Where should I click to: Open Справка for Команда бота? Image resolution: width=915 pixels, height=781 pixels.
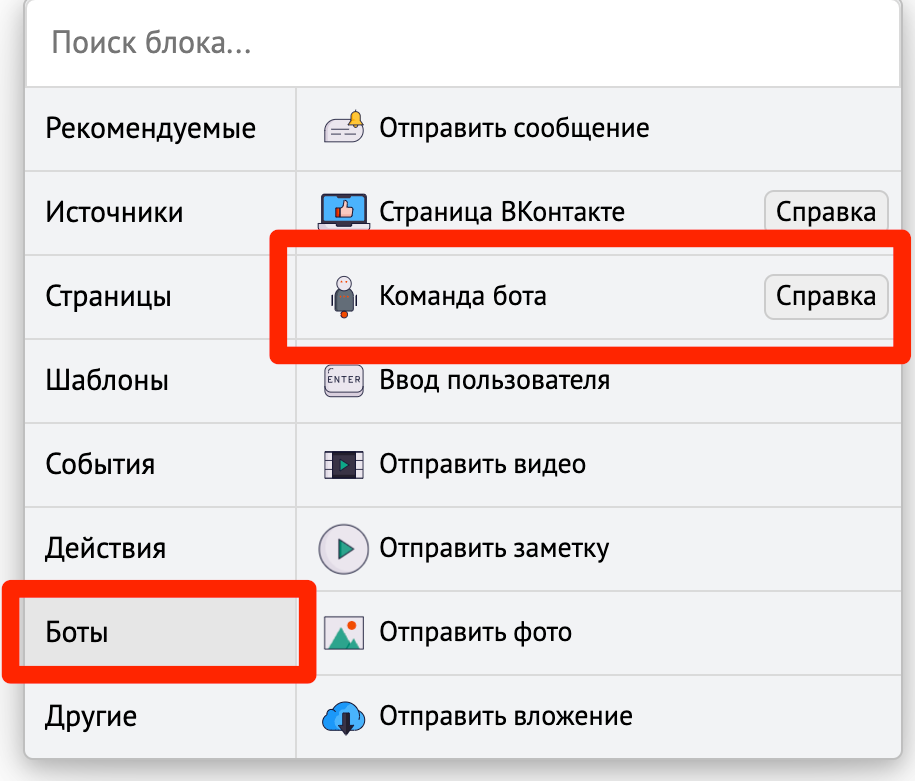point(826,297)
